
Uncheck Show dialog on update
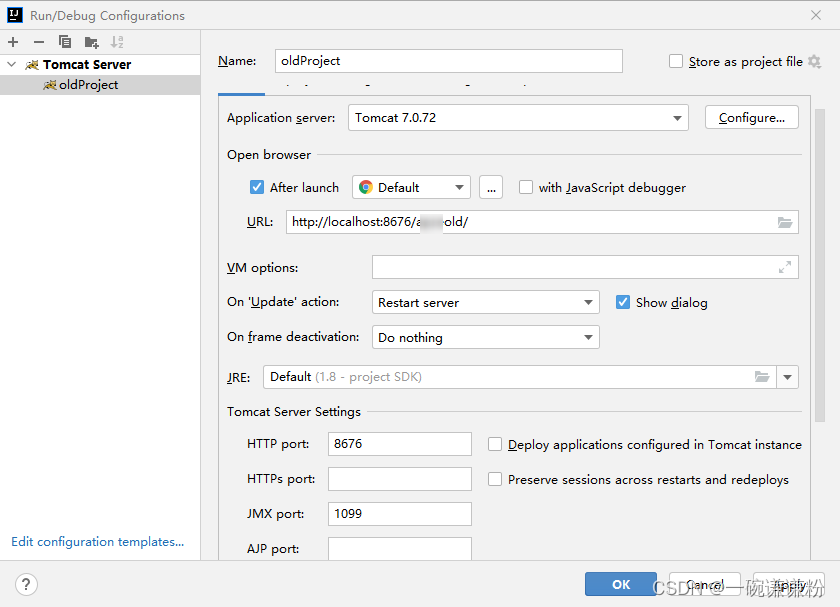click(x=622, y=302)
